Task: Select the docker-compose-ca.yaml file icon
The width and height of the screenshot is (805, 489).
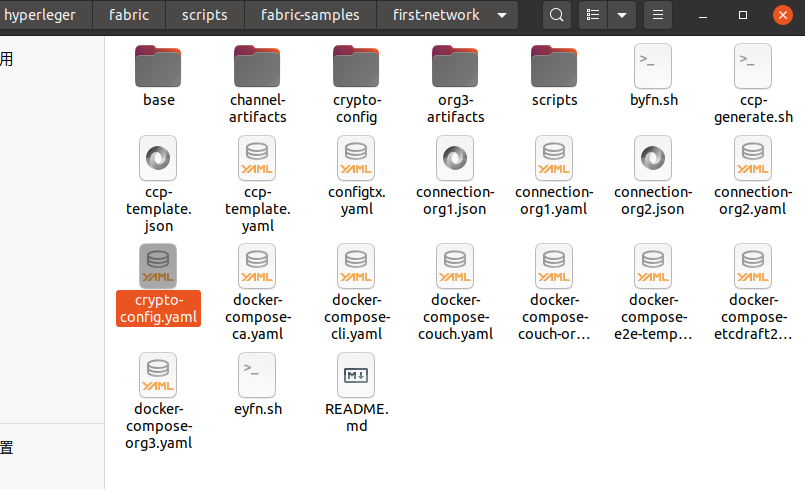Action: pyautogui.click(x=257, y=266)
